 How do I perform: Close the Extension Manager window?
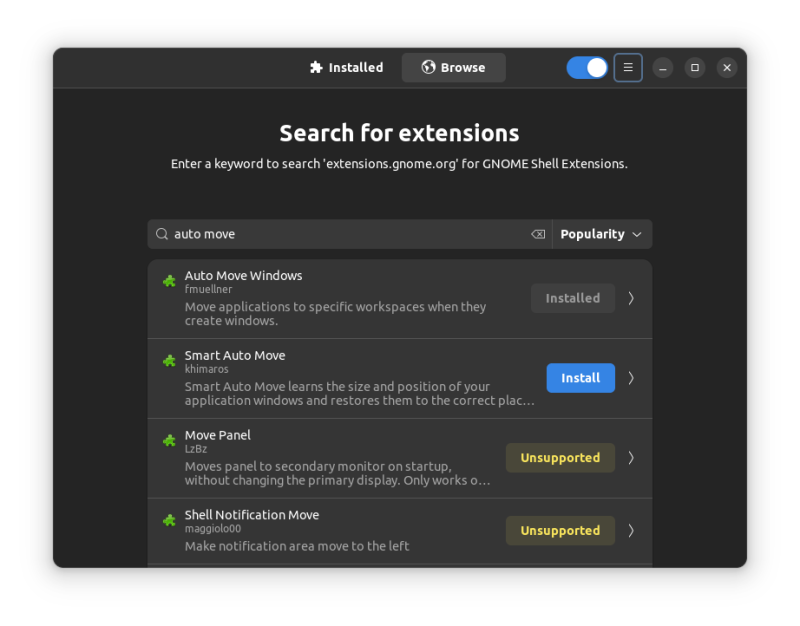click(727, 67)
